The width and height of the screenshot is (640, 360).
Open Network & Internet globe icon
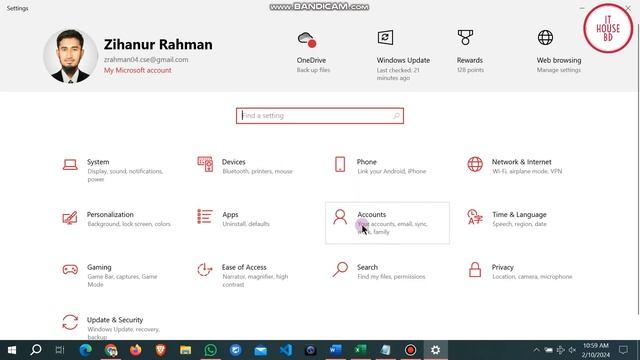(475, 164)
